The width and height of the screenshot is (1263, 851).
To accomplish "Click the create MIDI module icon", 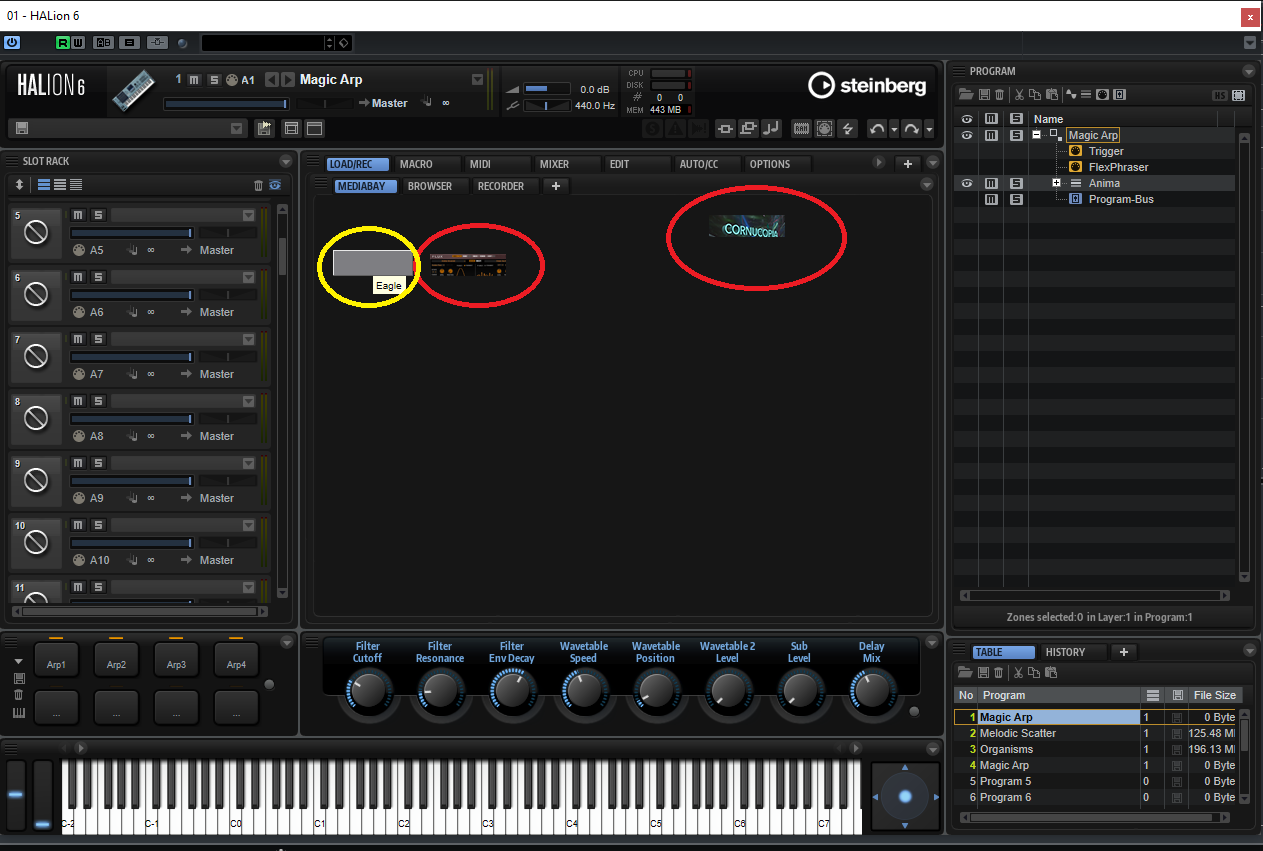I will pyautogui.click(x=1102, y=95).
